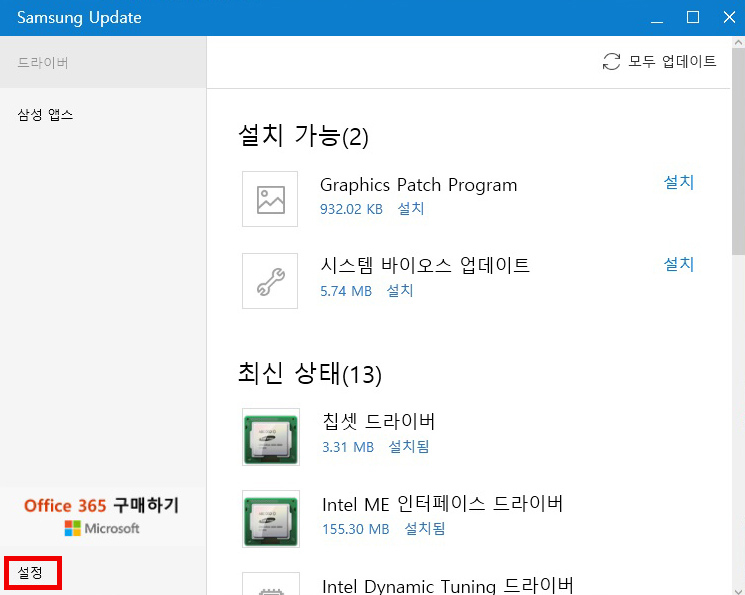The image size is (745, 595).
Task: Click the 932.02 KB size text
Action: coord(351,209)
